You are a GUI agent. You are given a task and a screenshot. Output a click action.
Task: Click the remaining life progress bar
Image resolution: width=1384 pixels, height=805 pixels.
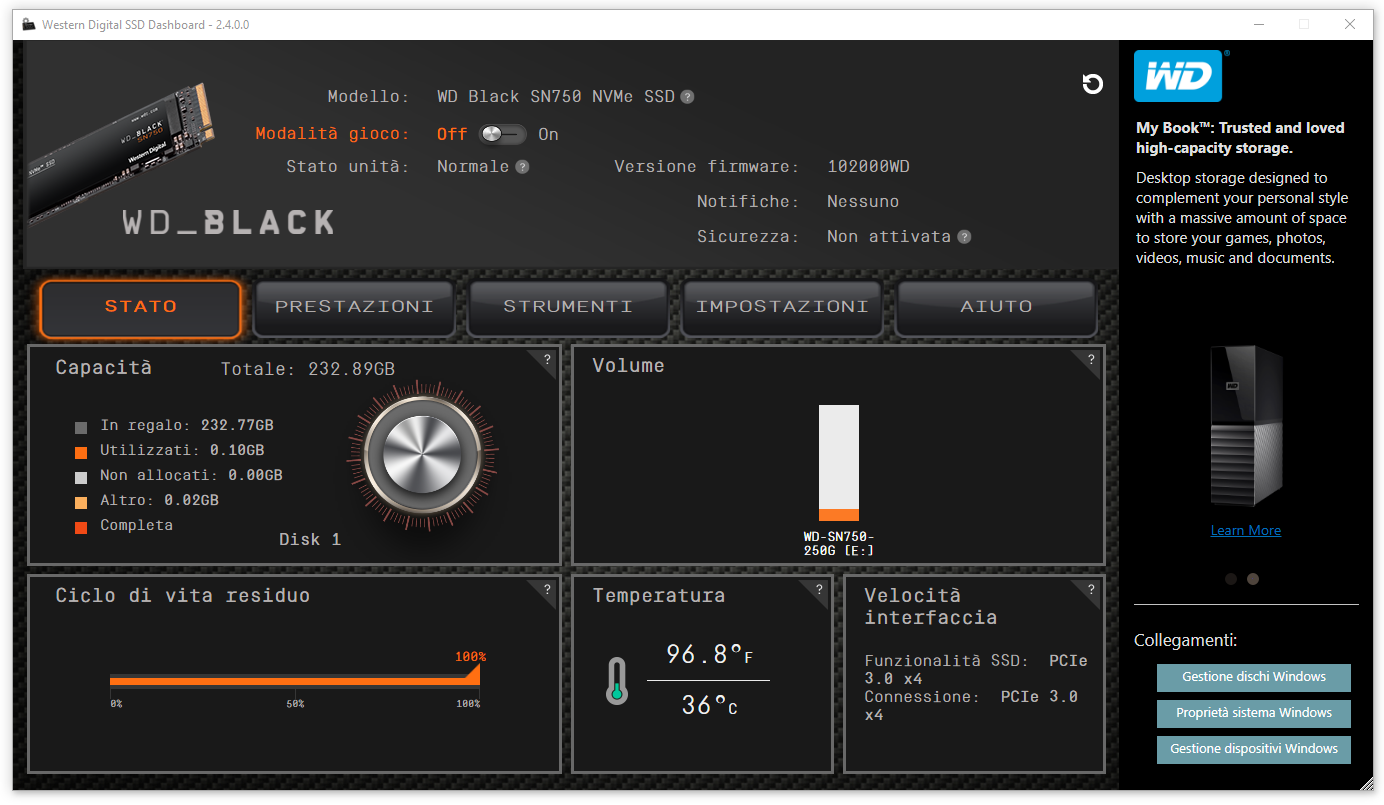point(295,680)
